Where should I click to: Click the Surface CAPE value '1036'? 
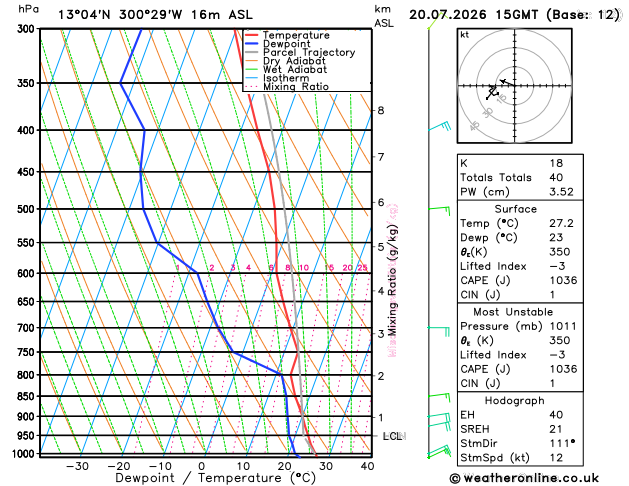[x=564, y=280]
